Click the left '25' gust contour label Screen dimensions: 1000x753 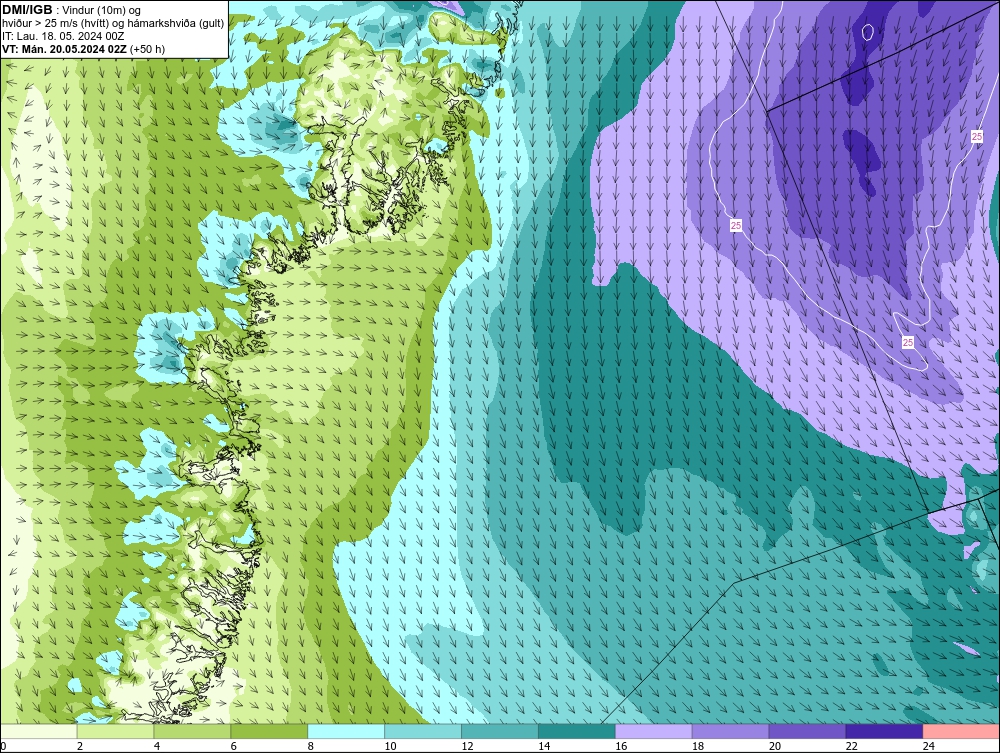pyautogui.click(x=736, y=225)
